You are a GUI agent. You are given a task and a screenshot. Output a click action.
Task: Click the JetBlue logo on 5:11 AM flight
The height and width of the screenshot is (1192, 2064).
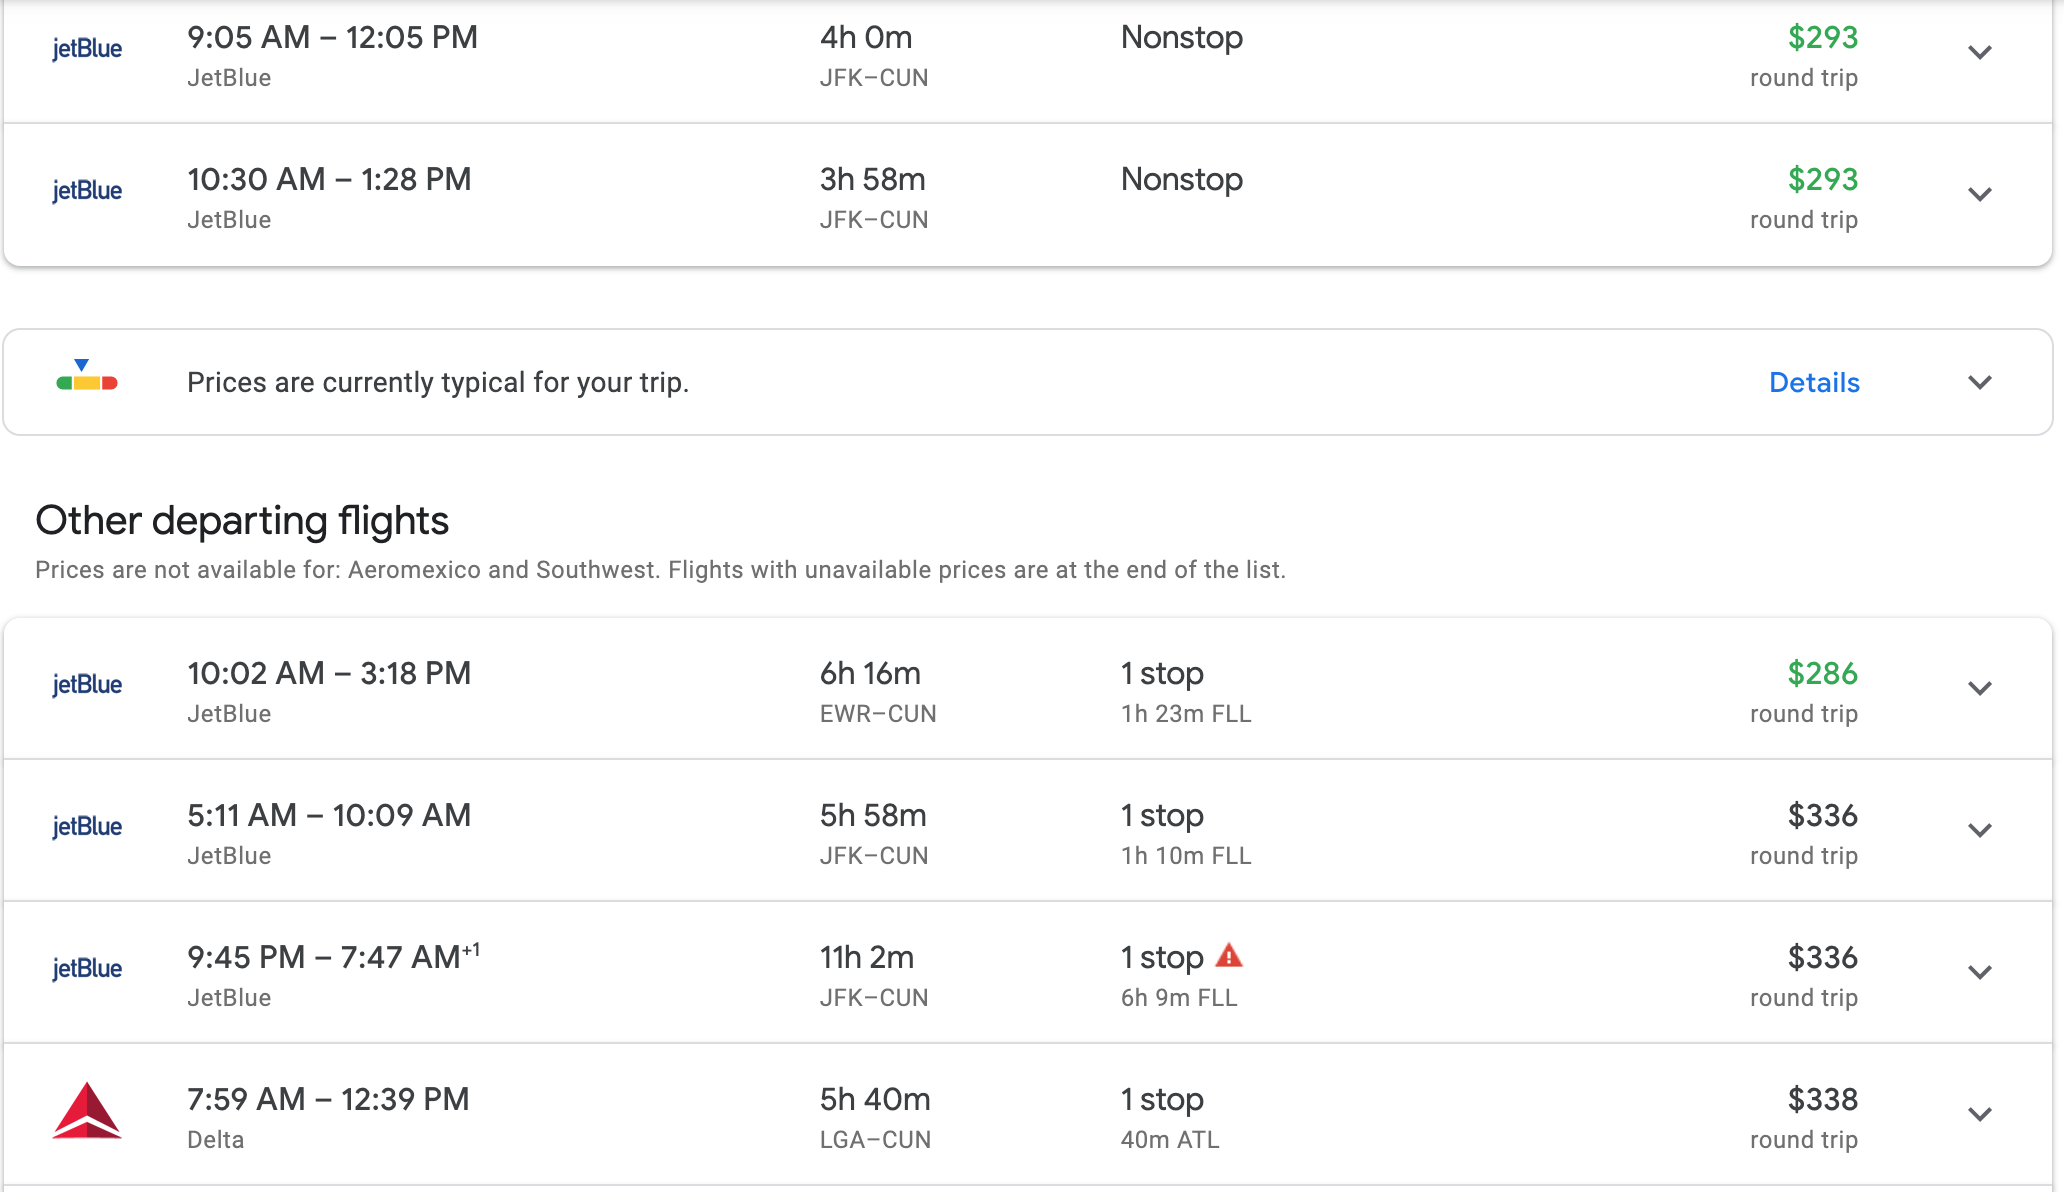pos(87,827)
